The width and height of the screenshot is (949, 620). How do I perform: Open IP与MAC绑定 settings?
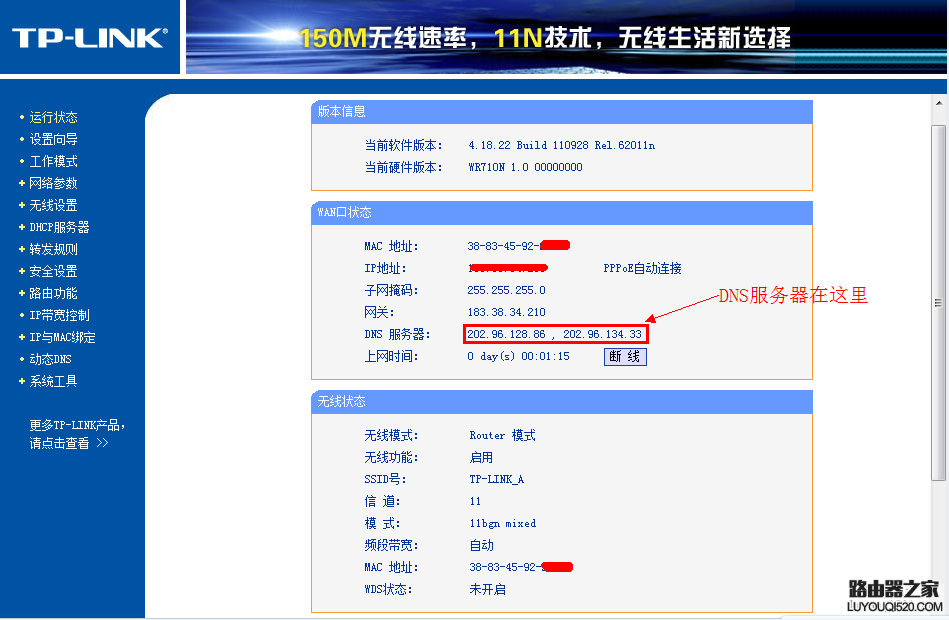point(62,336)
